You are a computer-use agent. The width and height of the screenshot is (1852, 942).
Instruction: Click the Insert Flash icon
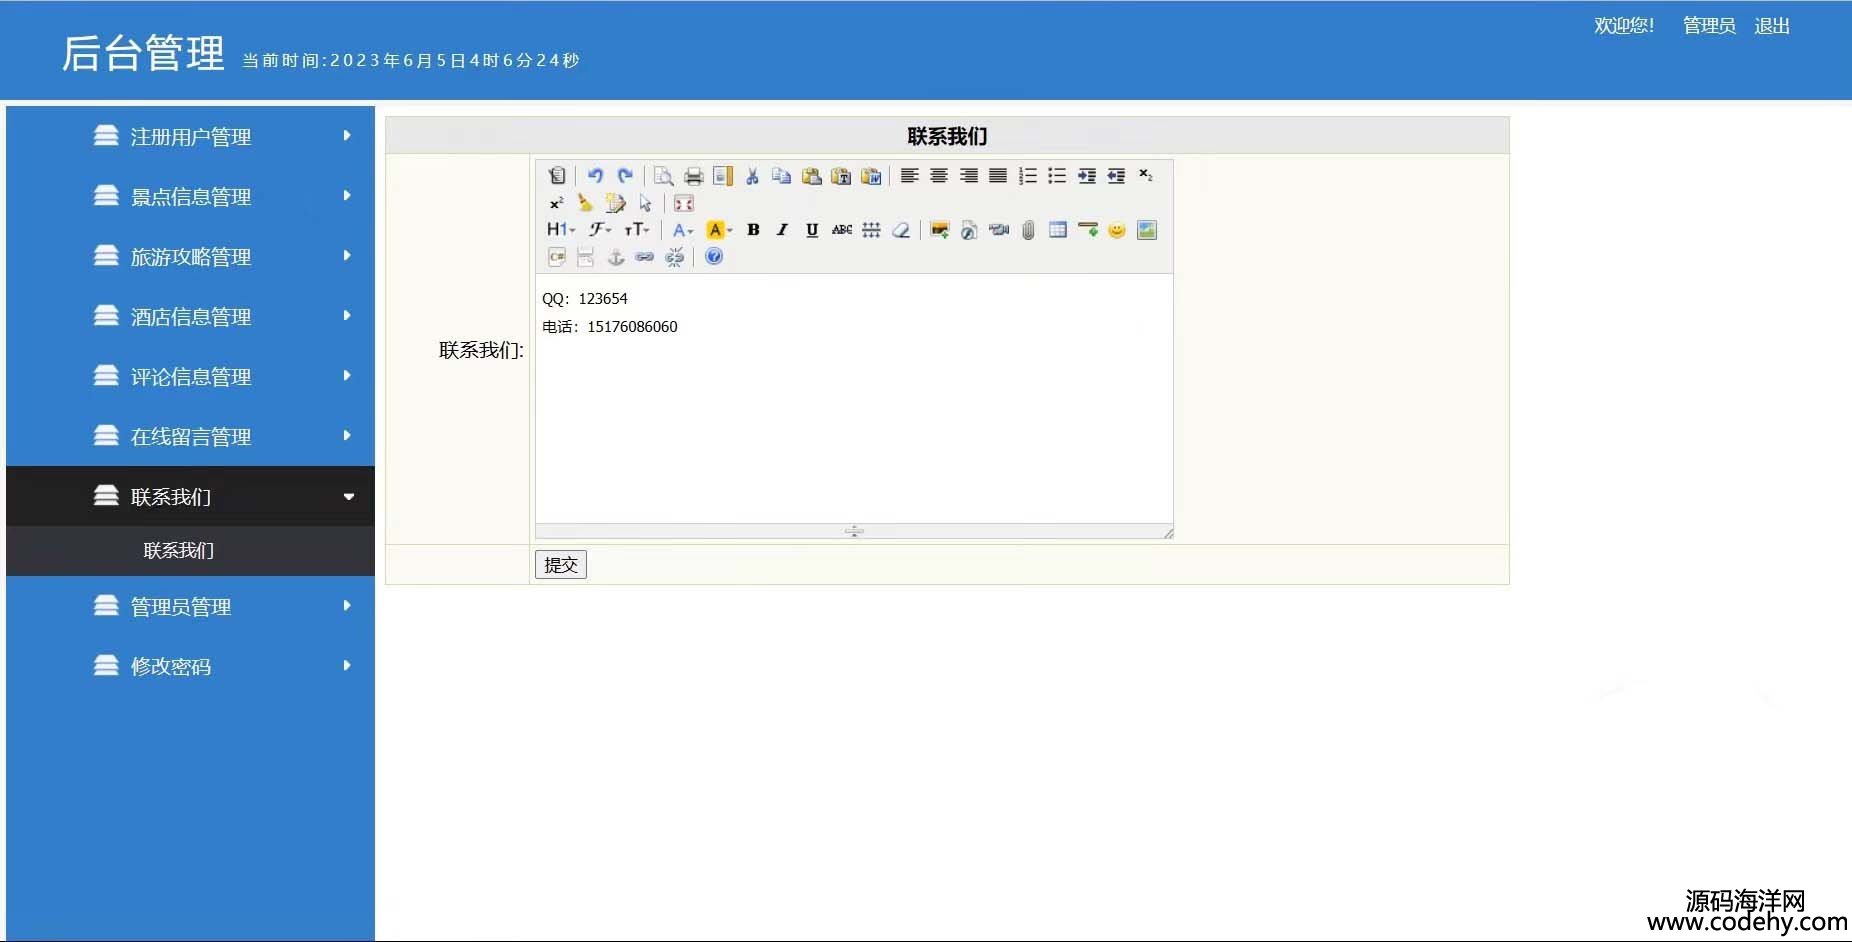click(969, 230)
